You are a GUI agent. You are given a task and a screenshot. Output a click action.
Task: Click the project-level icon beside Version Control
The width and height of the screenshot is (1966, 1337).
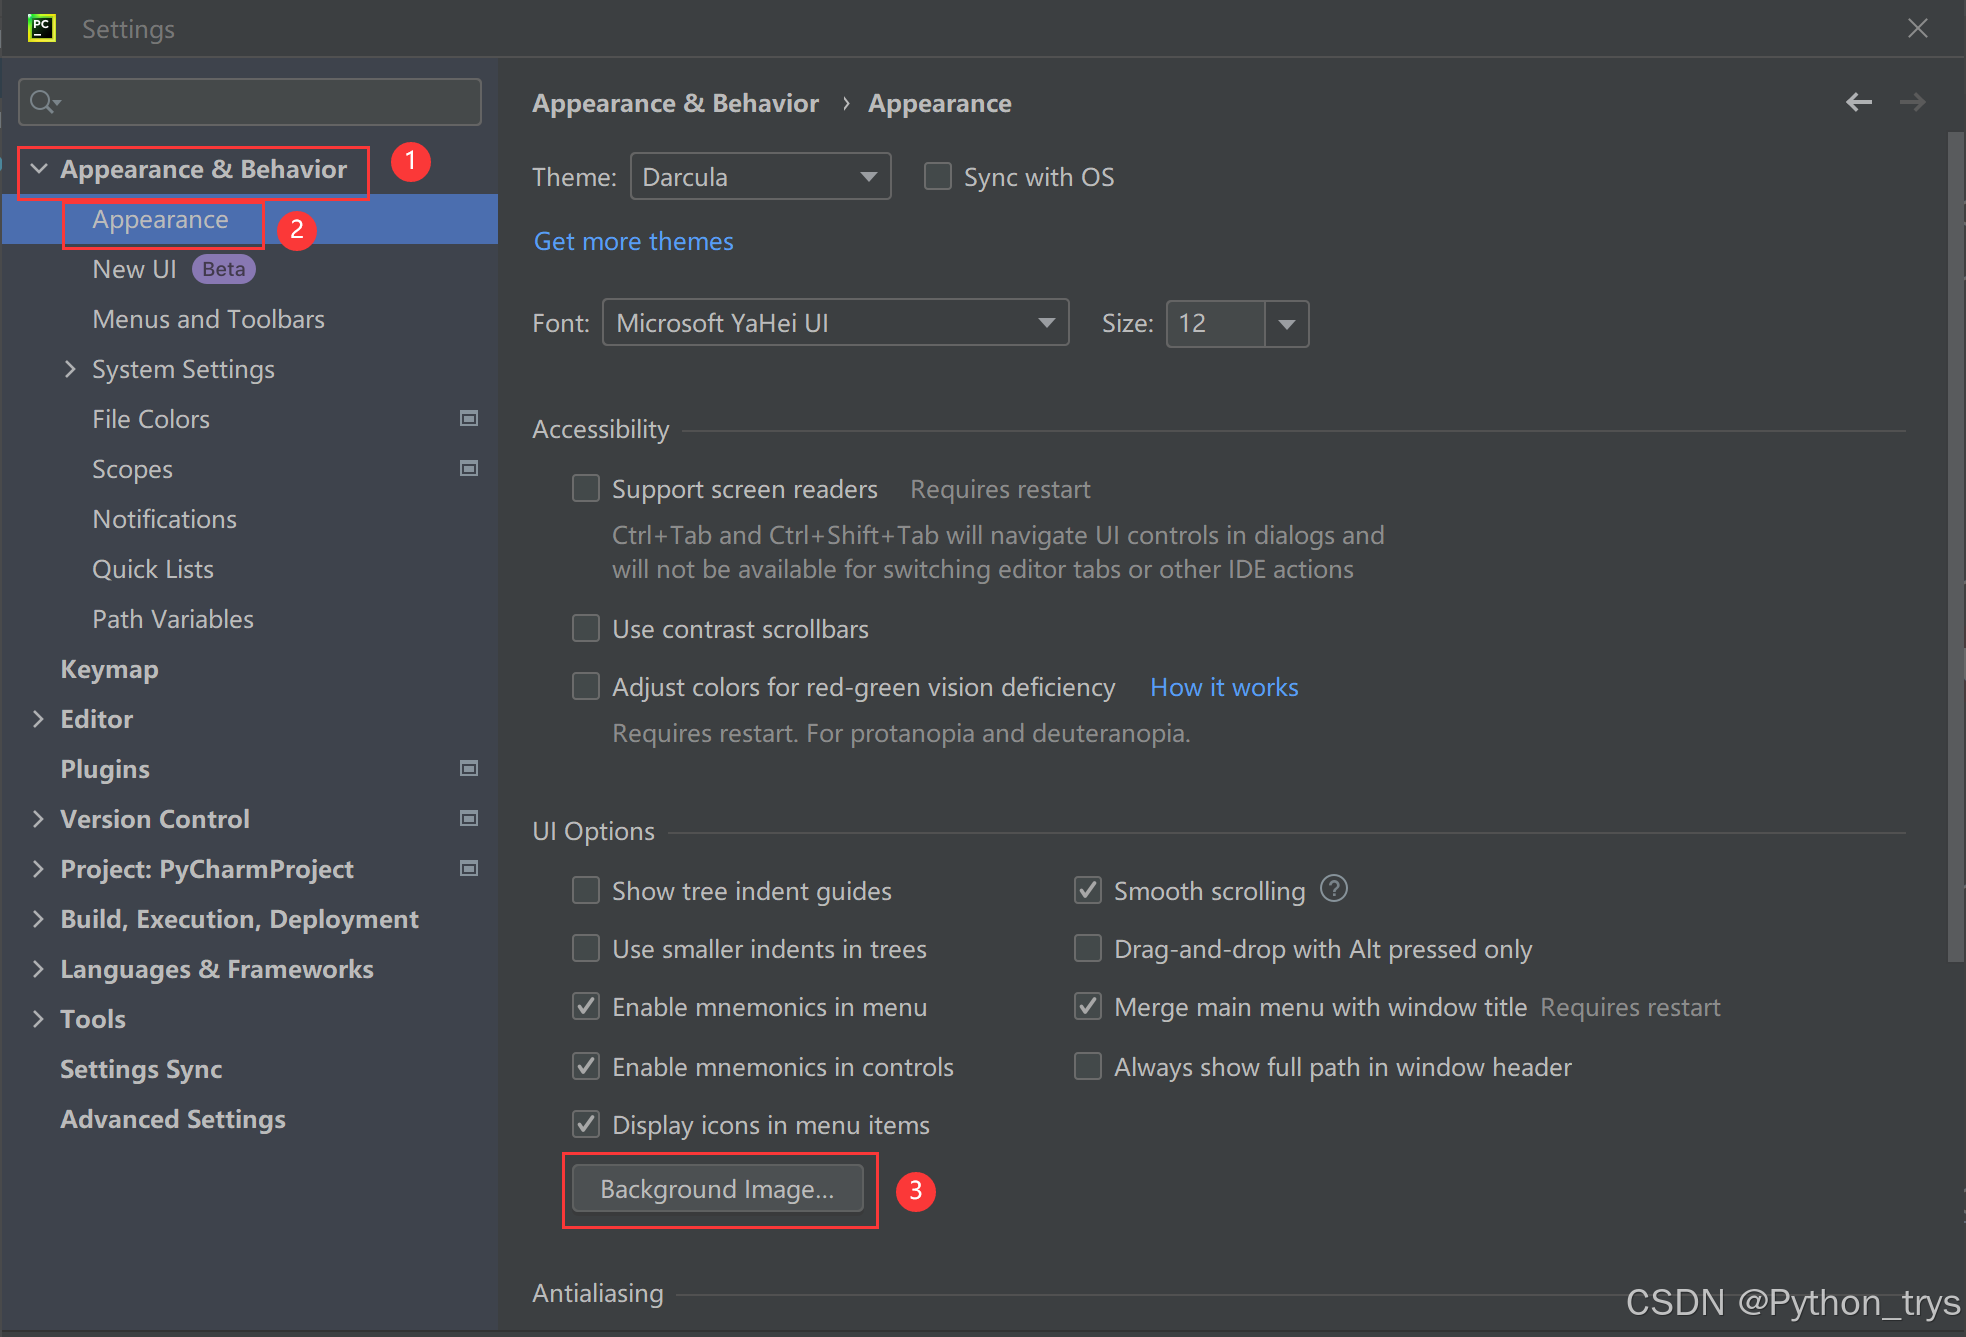coord(468,818)
